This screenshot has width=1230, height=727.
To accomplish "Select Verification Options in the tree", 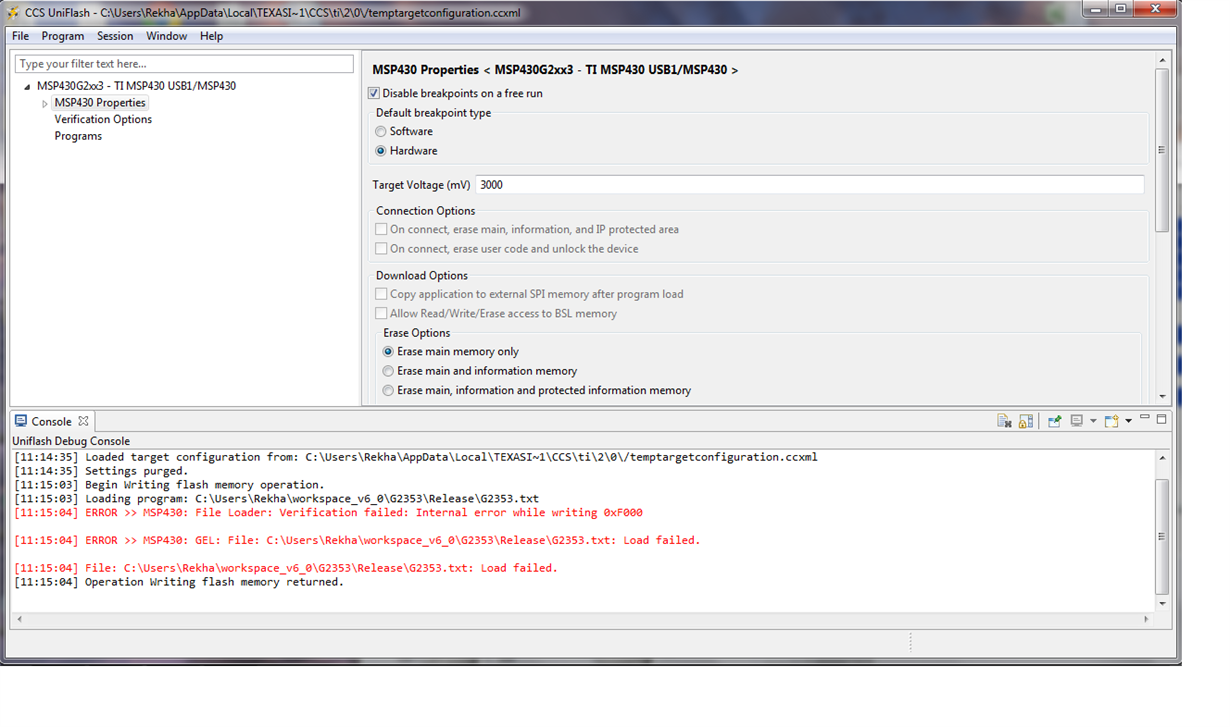I will point(103,119).
